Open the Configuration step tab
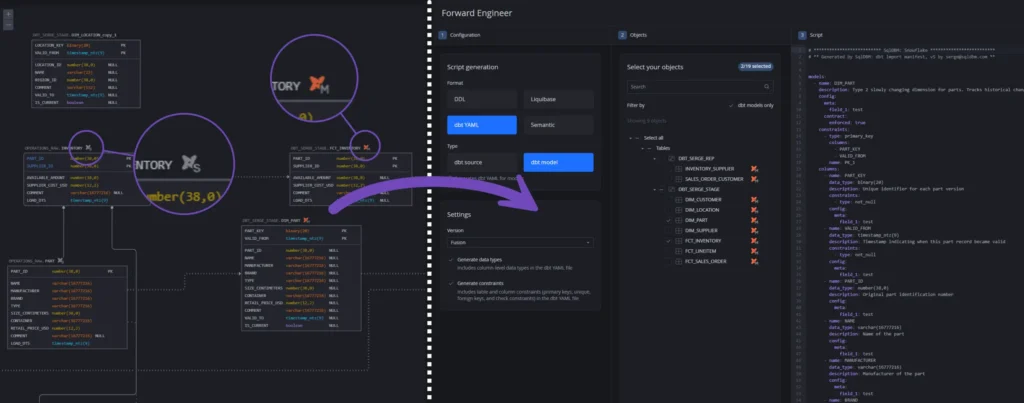Screen dimensions: 1024x403 point(460,35)
